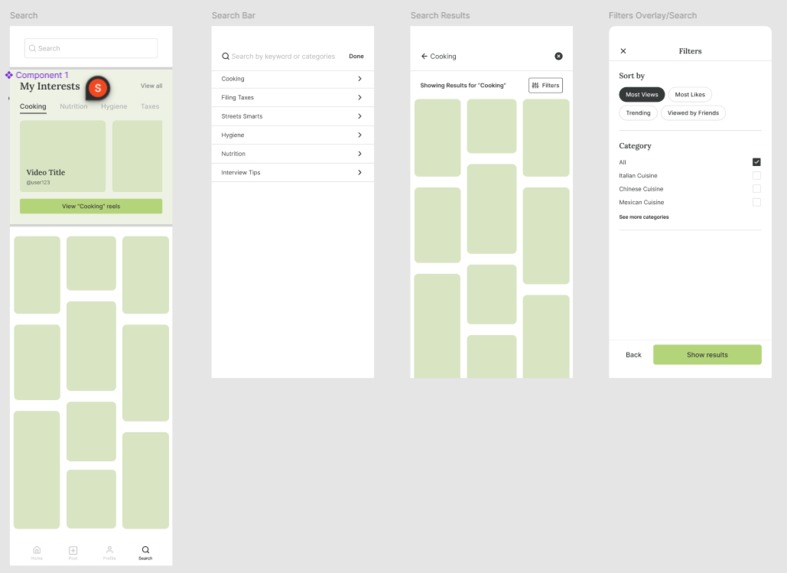Screen dimensions: 787x573
Task: Click the Interview Tips list text
Action: (x=241, y=172)
